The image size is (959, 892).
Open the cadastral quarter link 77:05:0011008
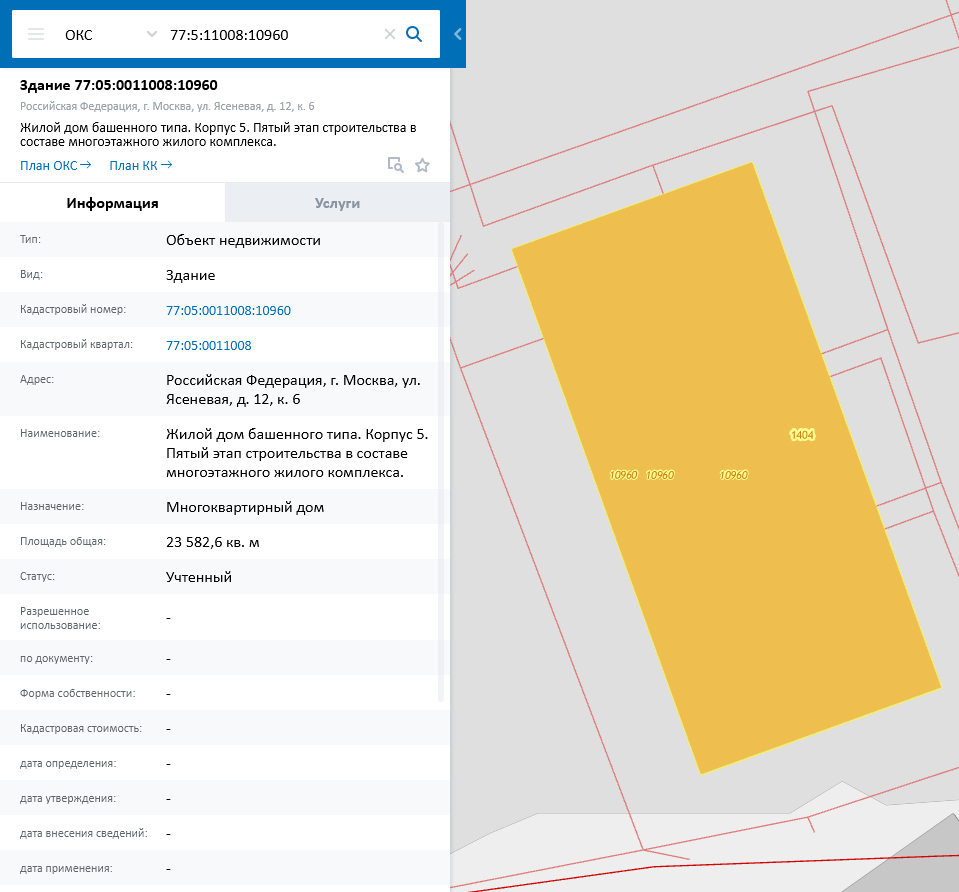(x=208, y=345)
